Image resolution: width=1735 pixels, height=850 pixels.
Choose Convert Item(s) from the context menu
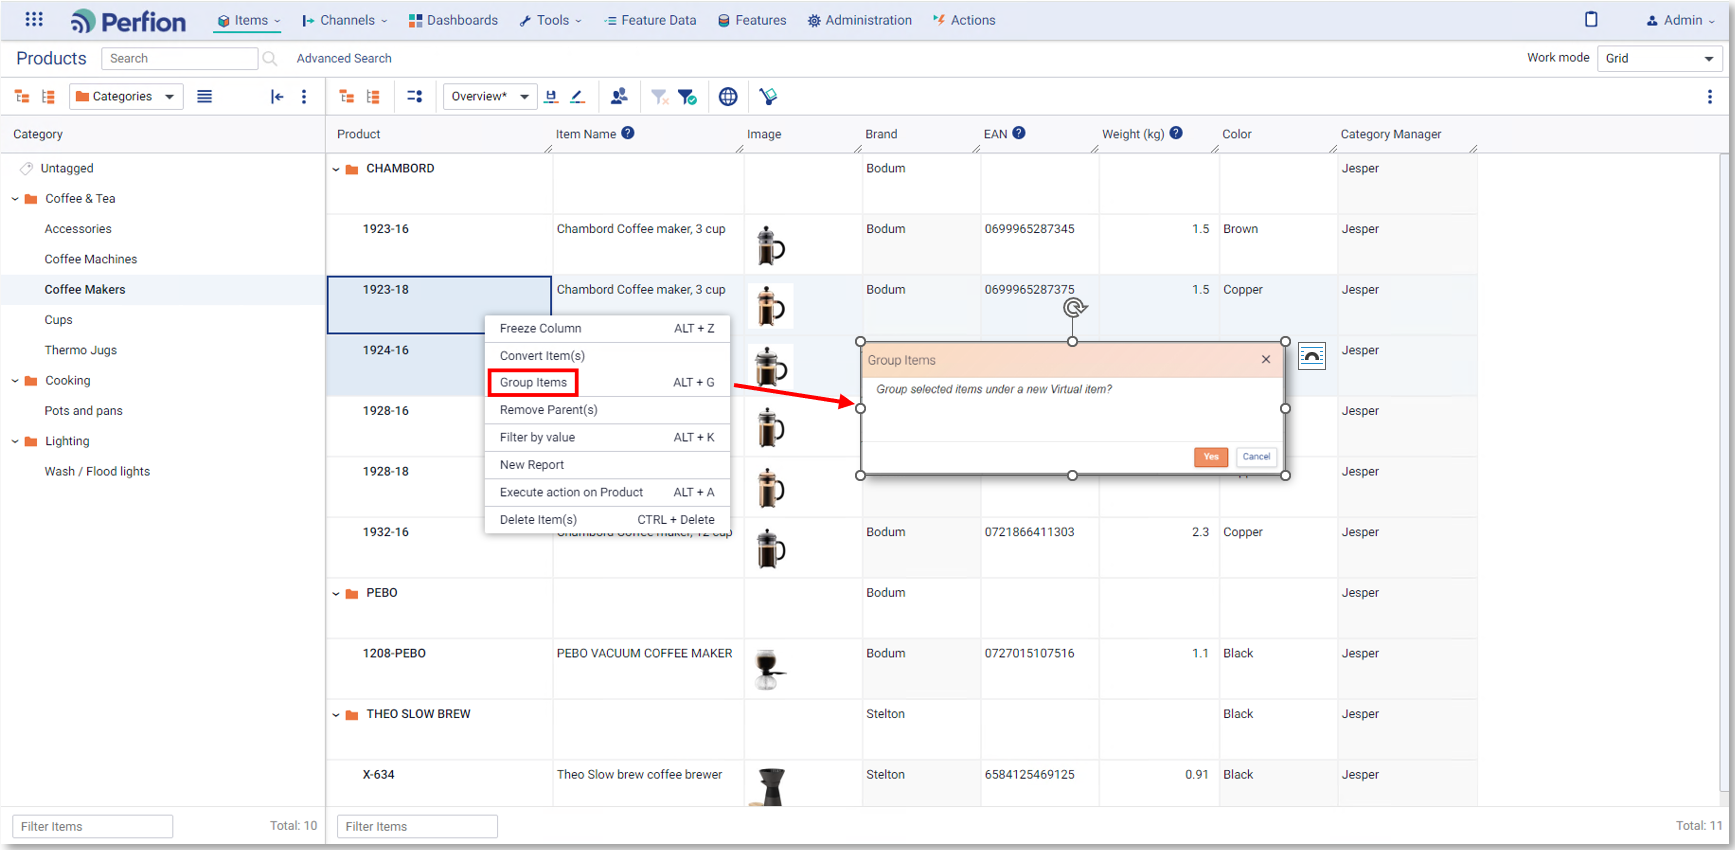607,356
